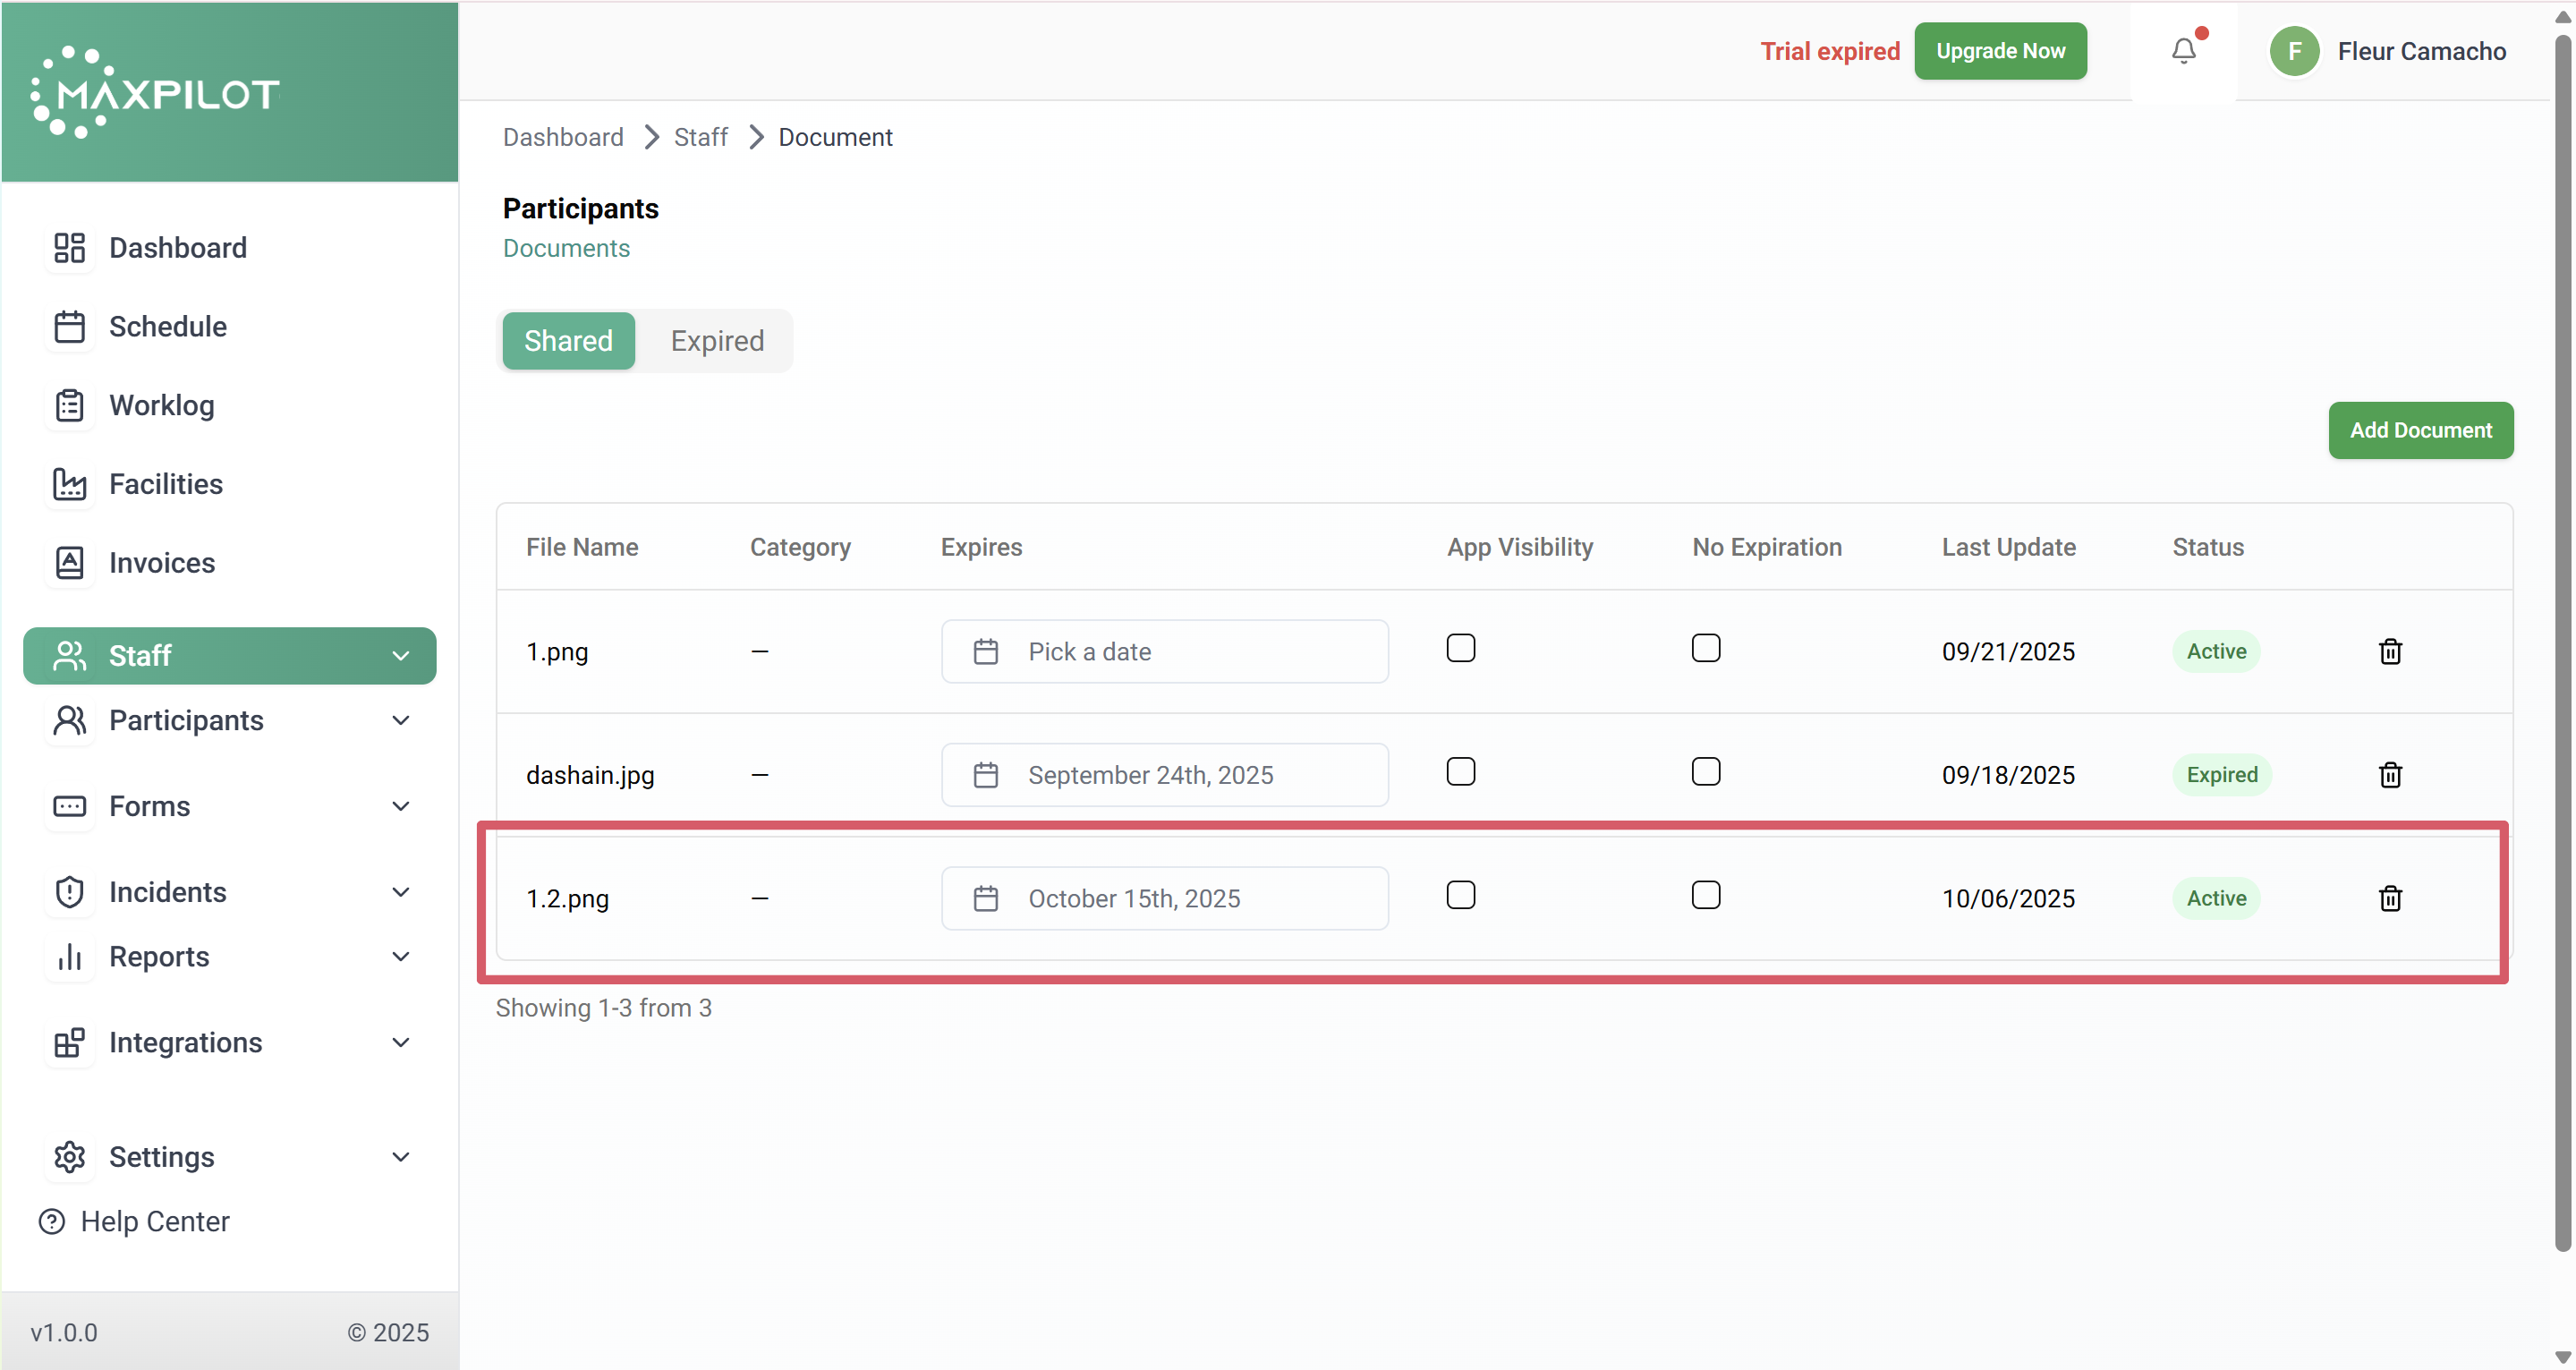Click the notification bell icon
This screenshot has width=2576, height=1370.
coord(2183,51)
